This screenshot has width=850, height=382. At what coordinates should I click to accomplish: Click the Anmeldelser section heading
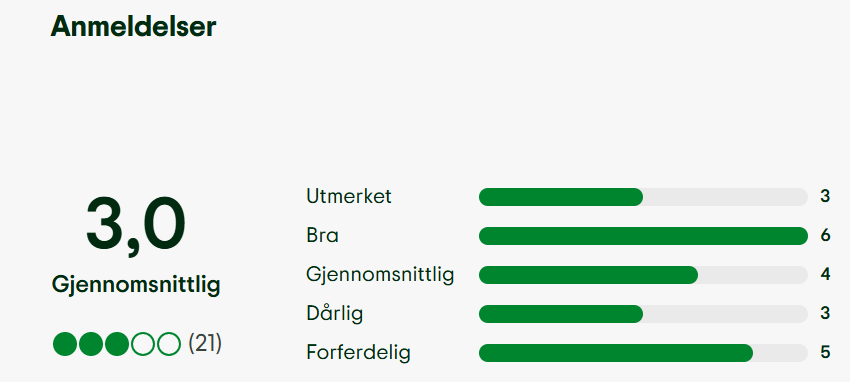(133, 27)
